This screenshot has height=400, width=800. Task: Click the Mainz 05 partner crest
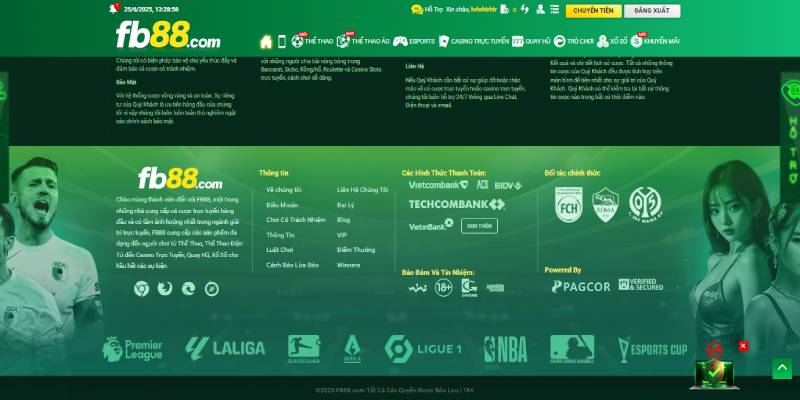click(x=645, y=204)
